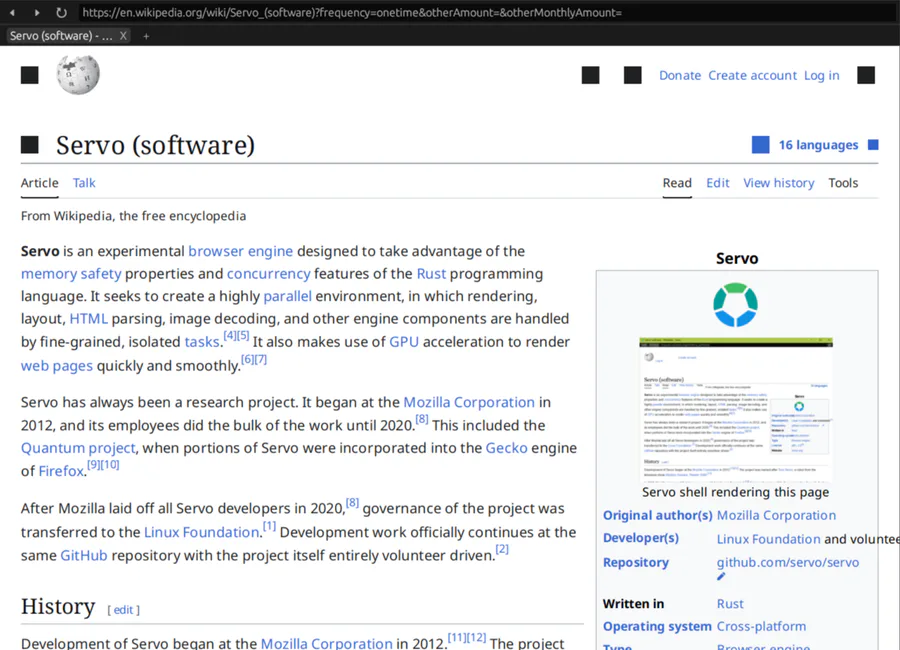
Task: Click the Developer(s) infobox label link
Action: click(x=641, y=538)
